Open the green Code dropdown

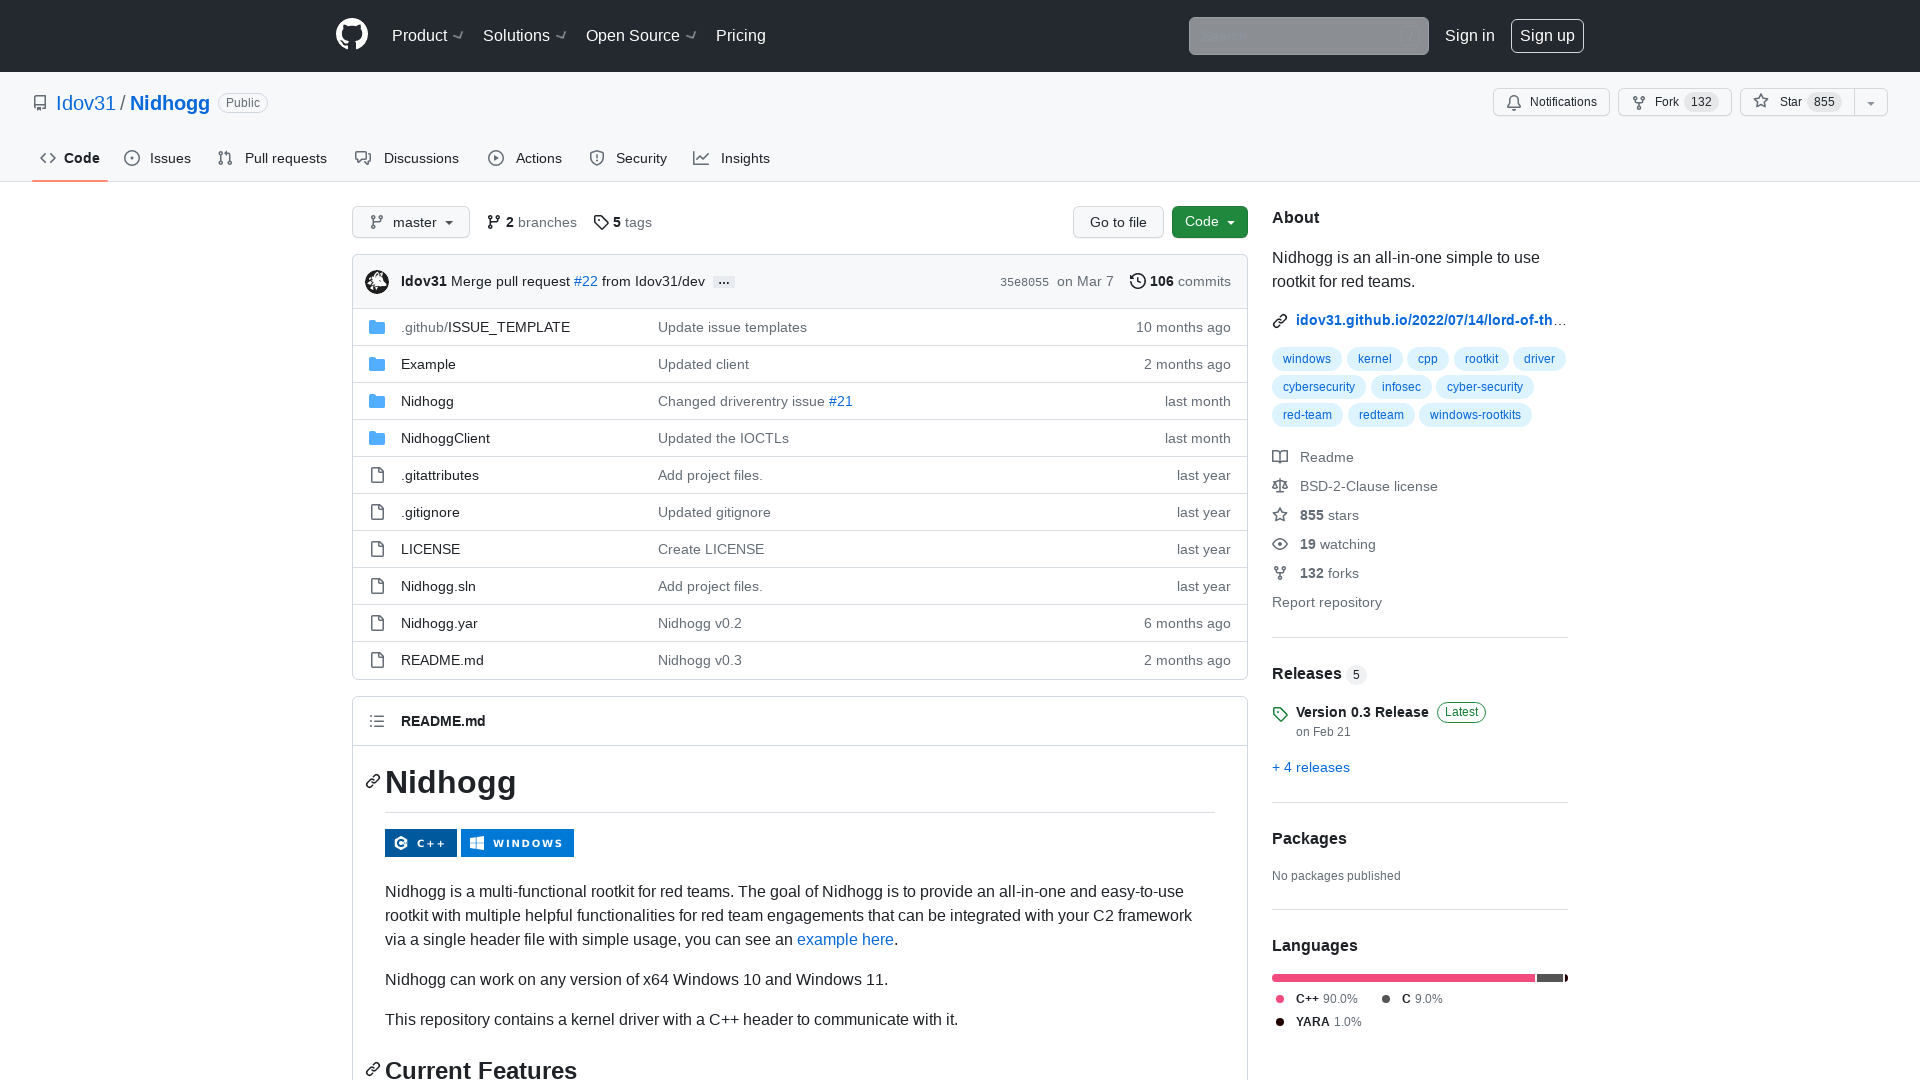[x=1209, y=222]
